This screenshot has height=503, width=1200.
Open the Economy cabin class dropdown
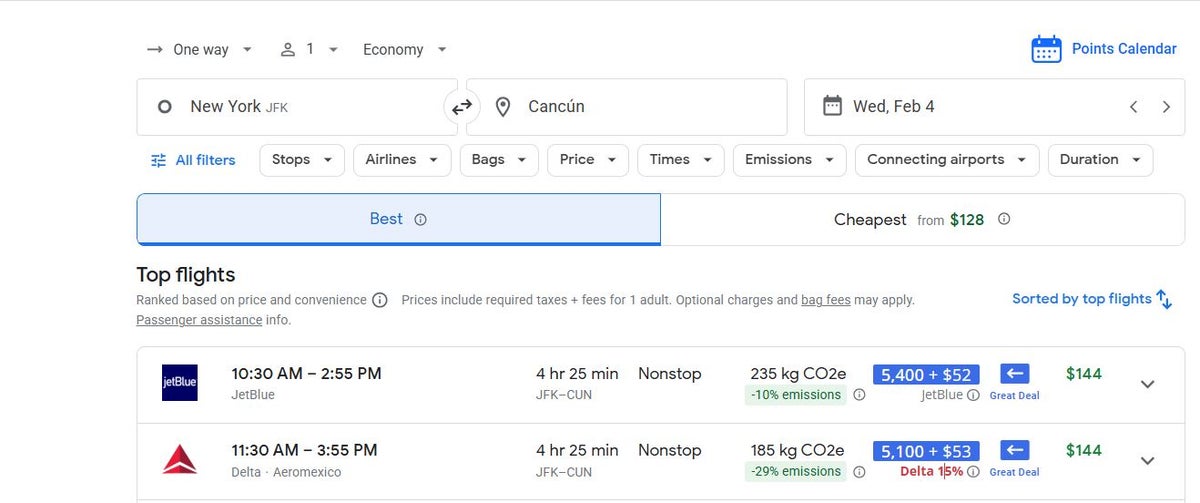tap(404, 49)
